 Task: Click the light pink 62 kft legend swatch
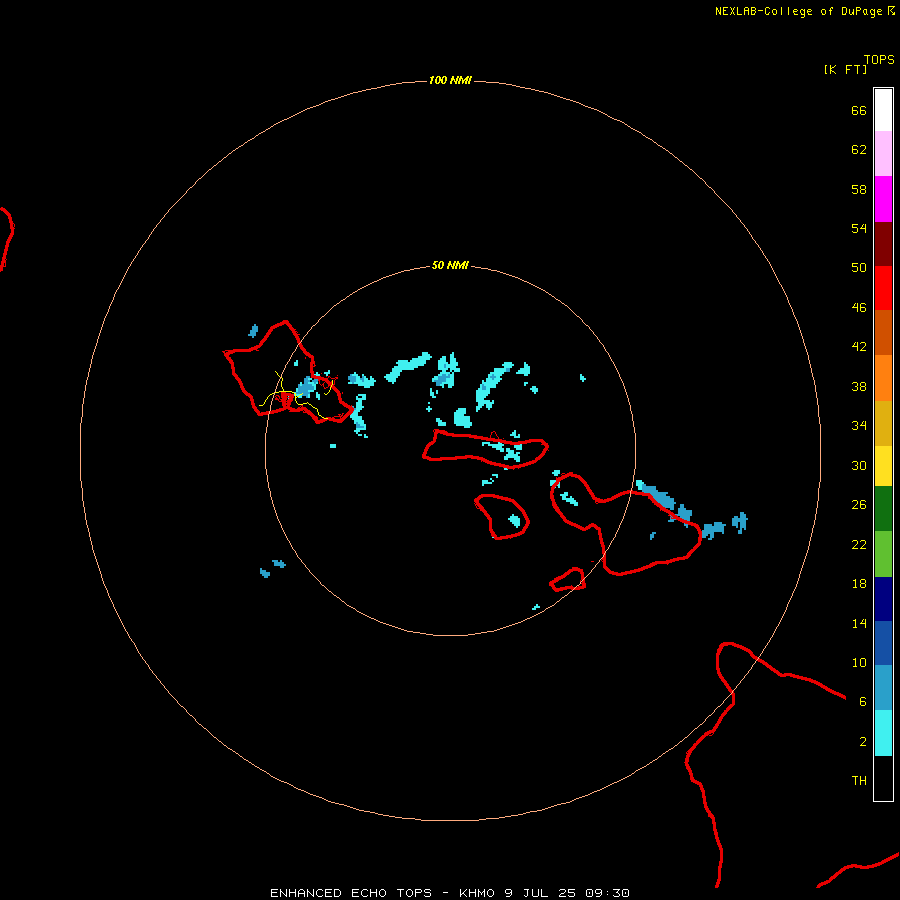(x=883, y=153)
